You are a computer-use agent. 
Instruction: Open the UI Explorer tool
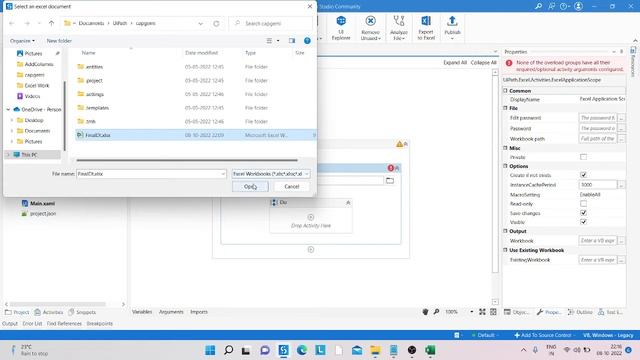pyautogui.click(x=341, y=28)
